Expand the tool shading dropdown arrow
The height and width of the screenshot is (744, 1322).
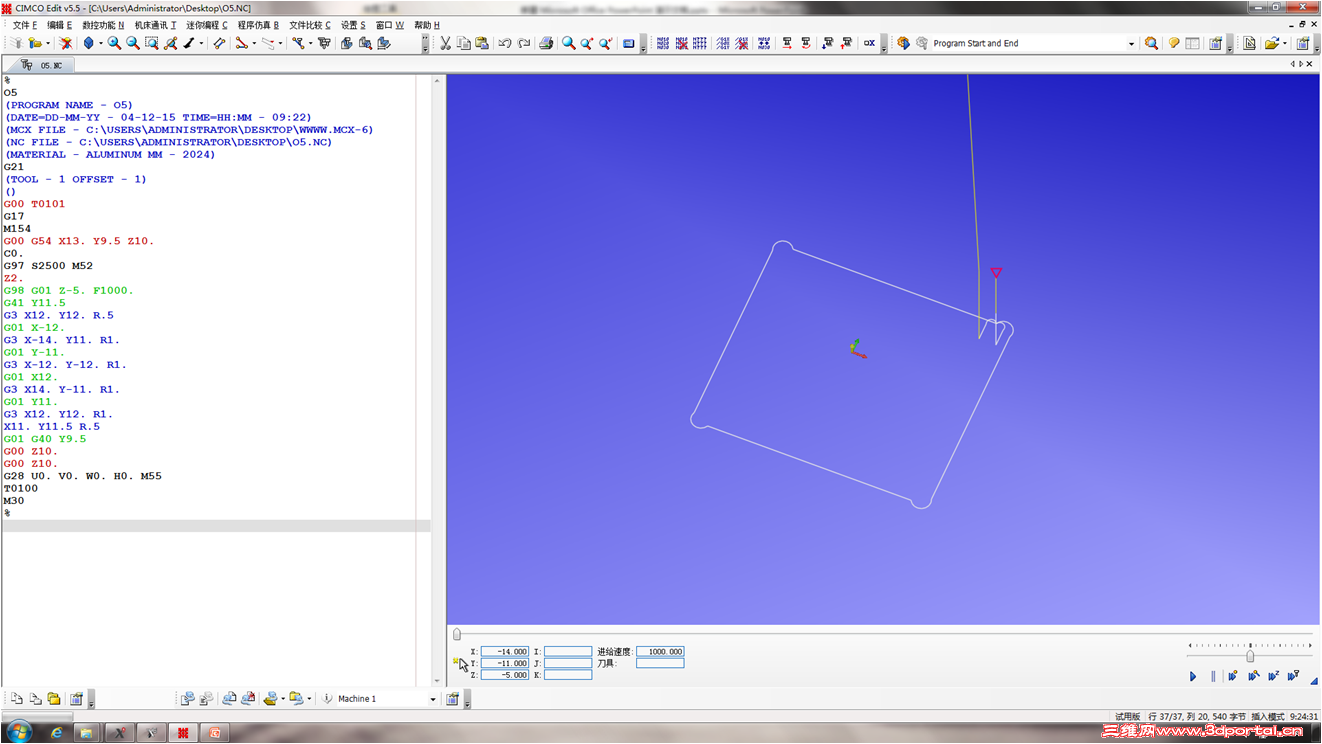click(x=200, y=43)
